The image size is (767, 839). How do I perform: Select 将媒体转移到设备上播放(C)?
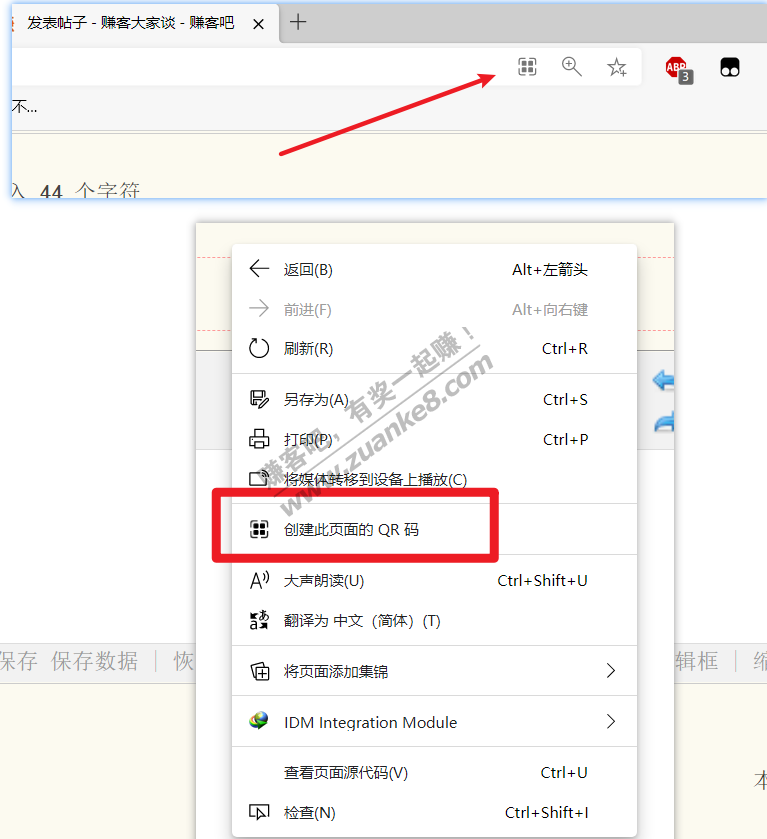tap(375, 480)
